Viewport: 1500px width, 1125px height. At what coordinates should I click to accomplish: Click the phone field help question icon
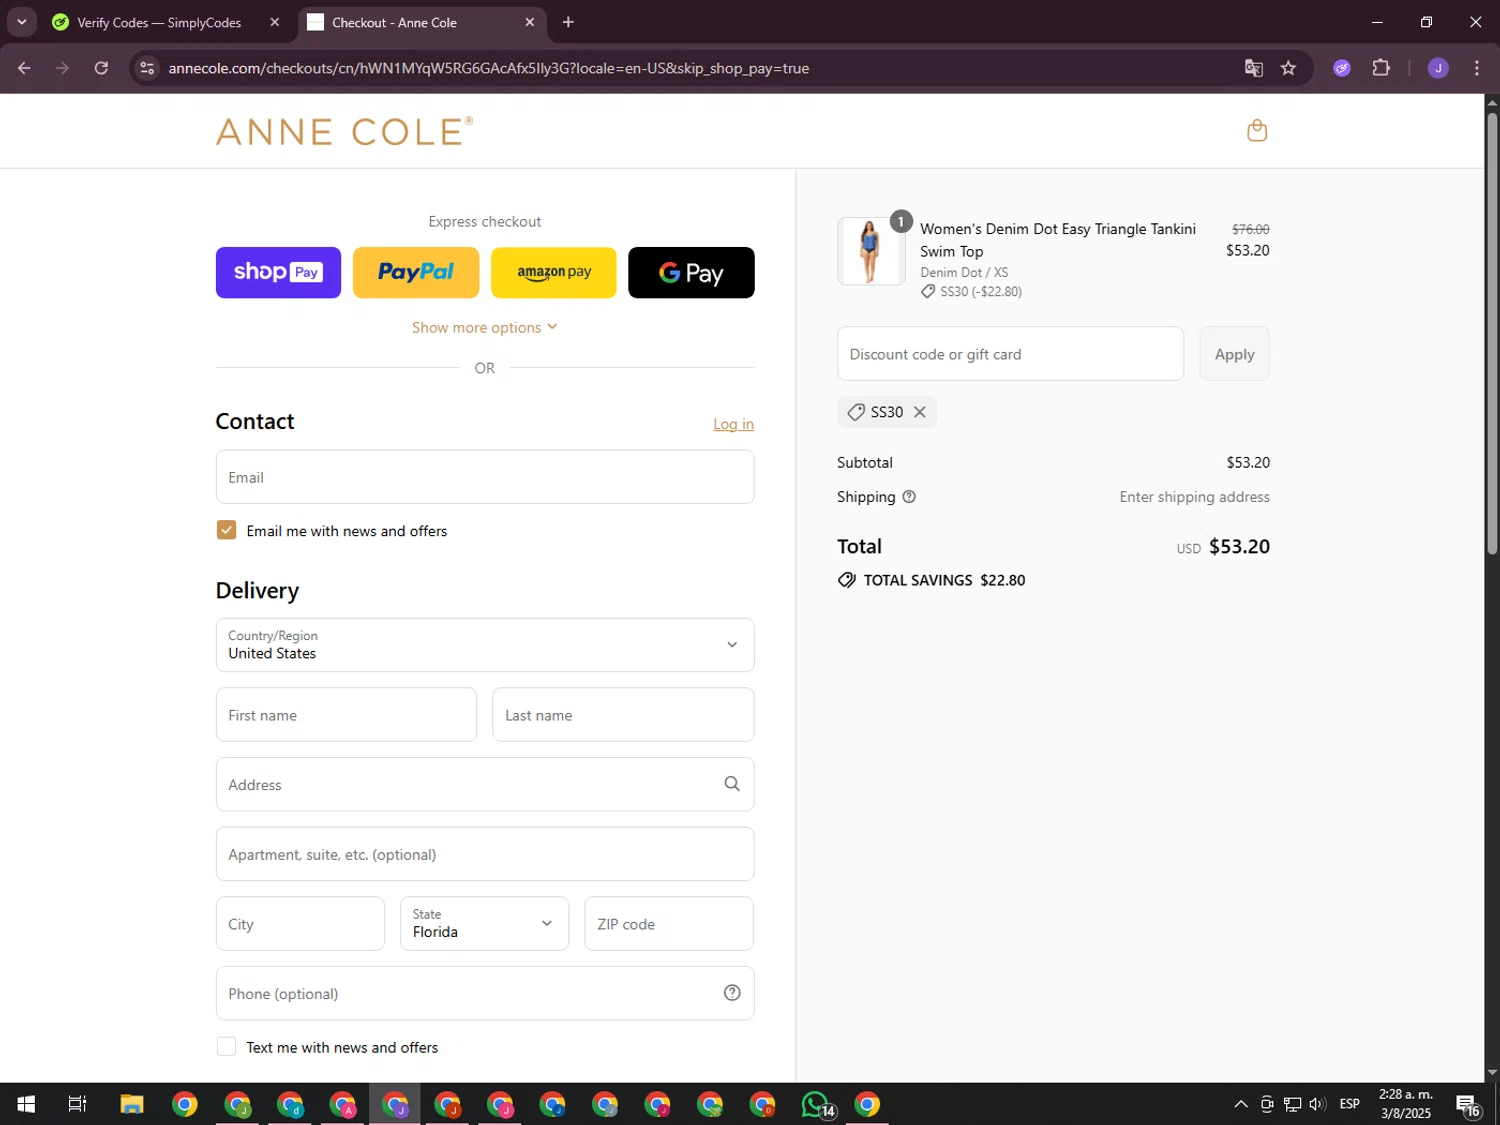pyautogui.click(x=732, y=993)
